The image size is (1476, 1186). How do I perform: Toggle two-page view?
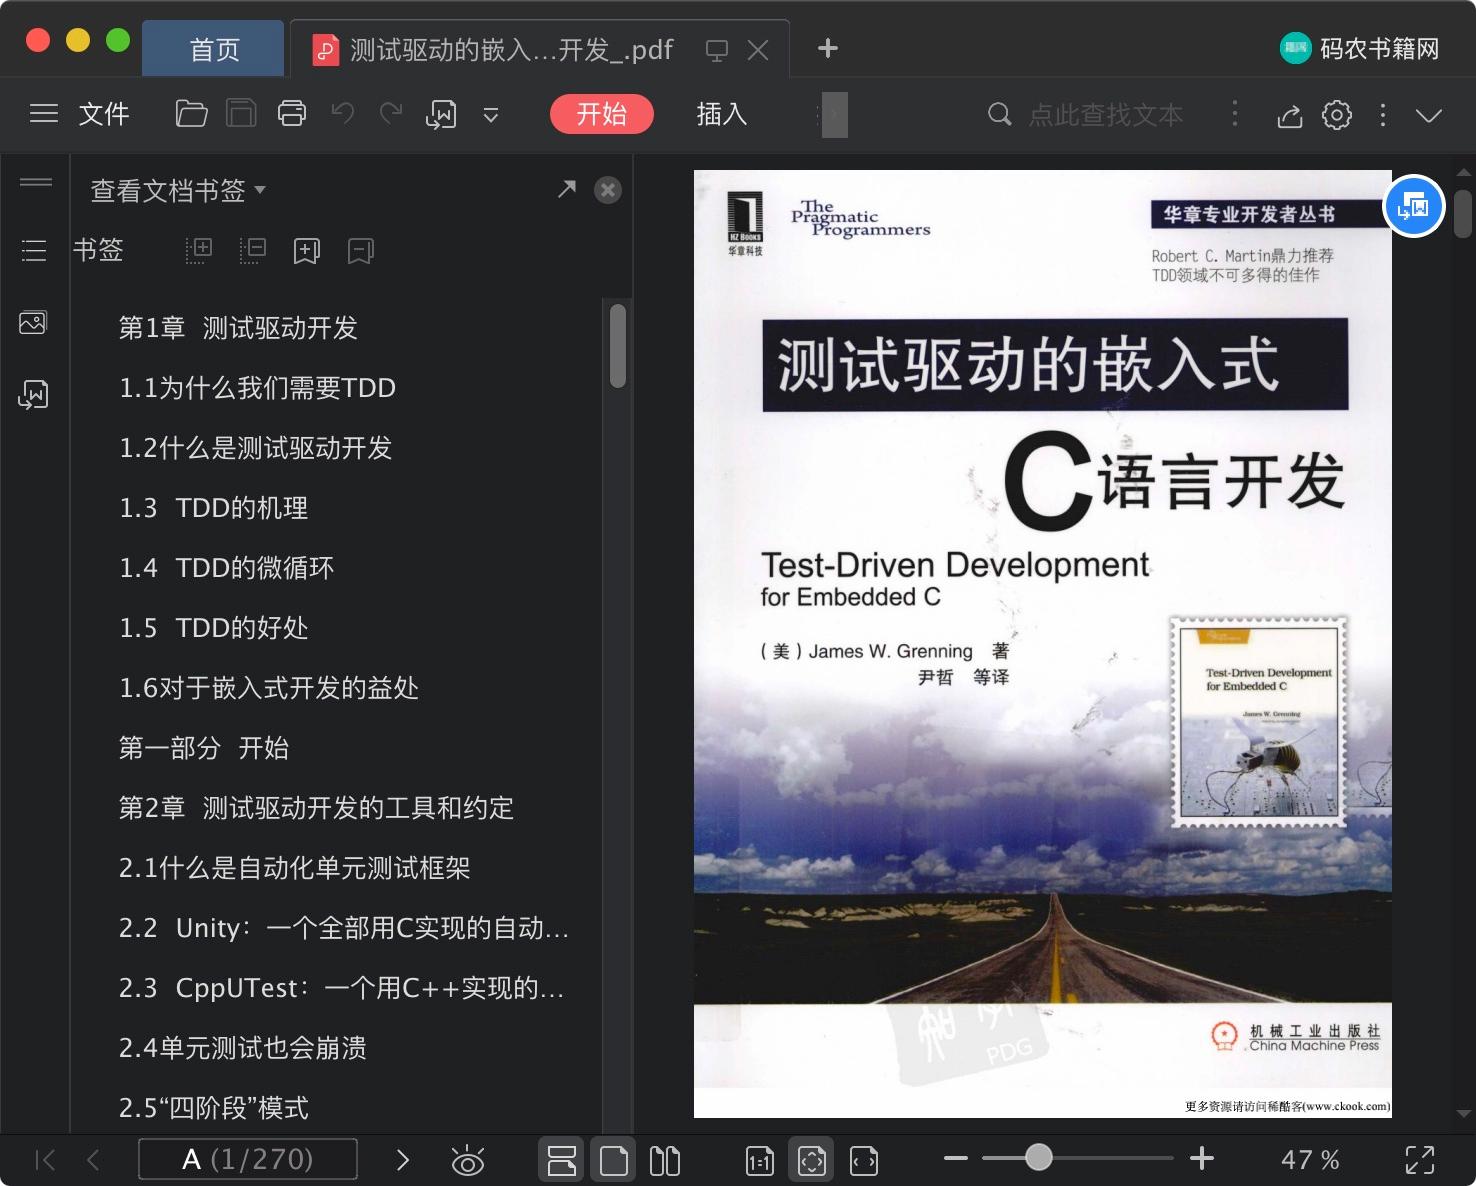pyautogui.click(x=665, y=1160)
